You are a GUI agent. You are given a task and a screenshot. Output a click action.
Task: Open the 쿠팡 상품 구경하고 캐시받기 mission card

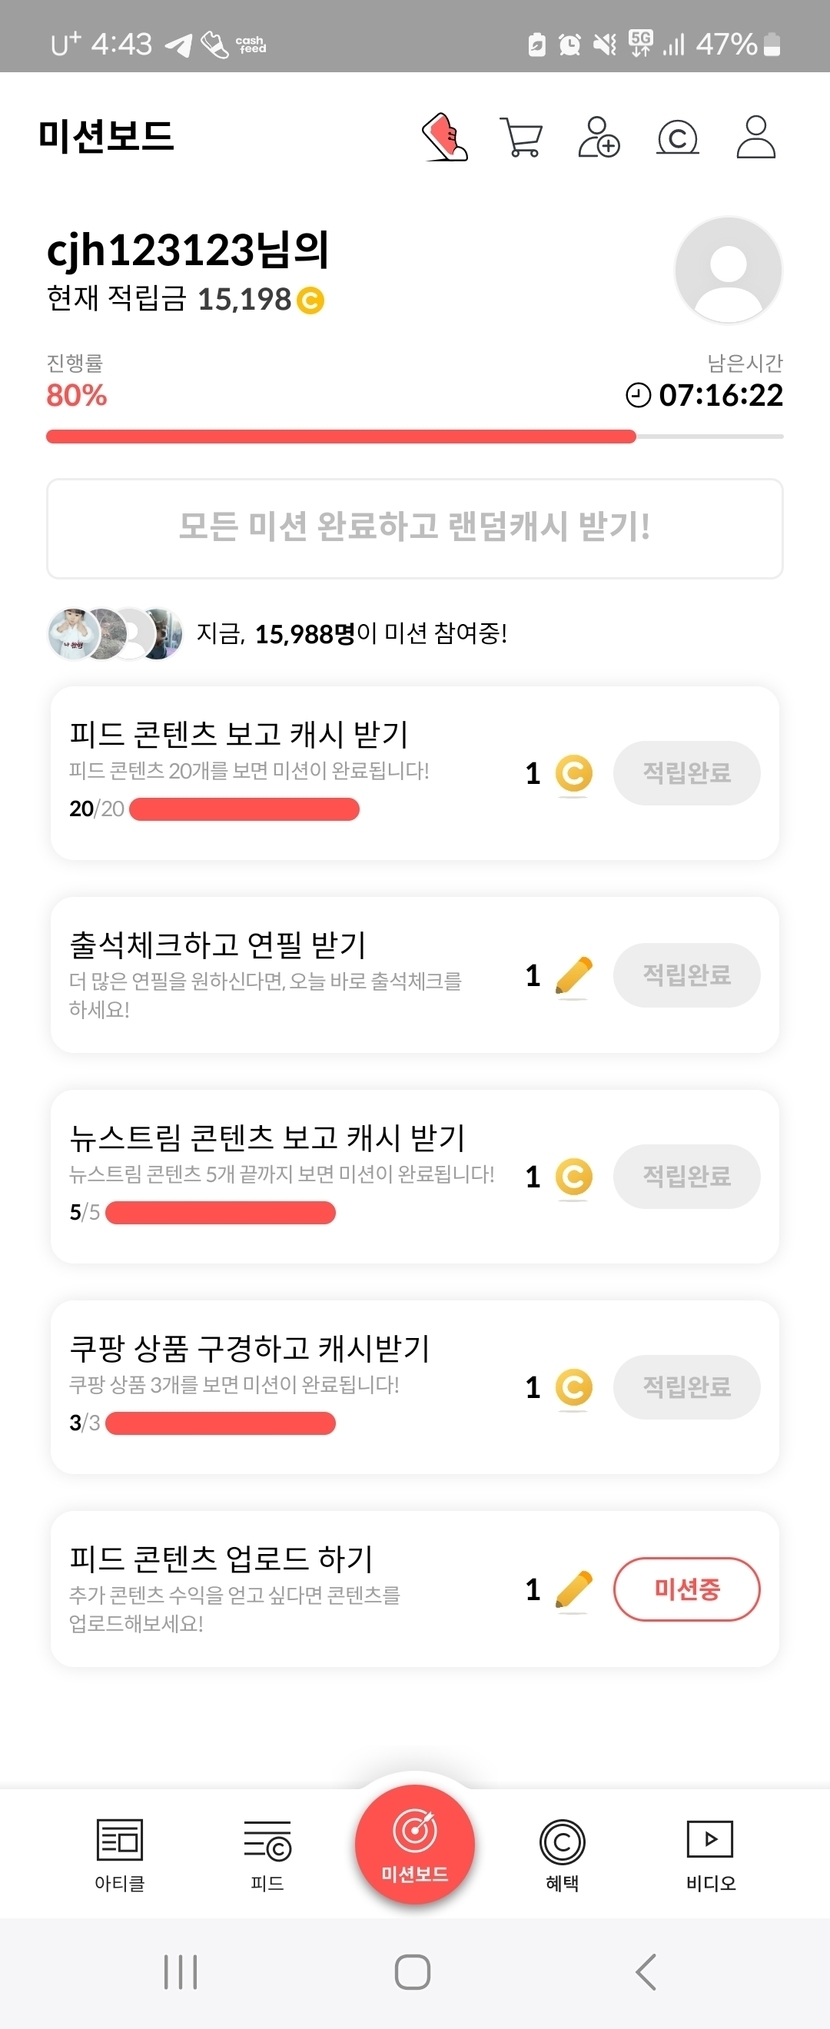(x=280, y=1387)
